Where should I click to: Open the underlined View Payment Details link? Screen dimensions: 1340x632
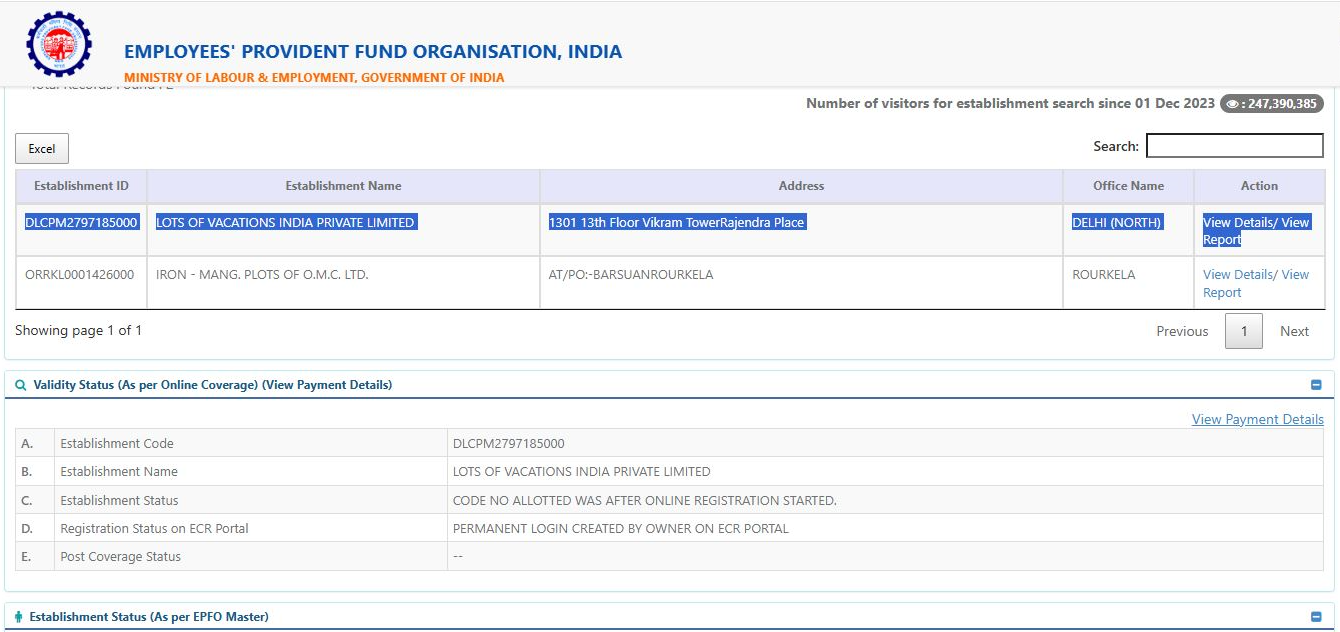(x=1257, y=420)
